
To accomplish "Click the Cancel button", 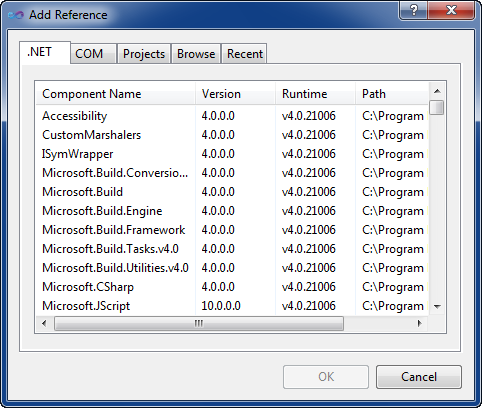I will point(419,377).
